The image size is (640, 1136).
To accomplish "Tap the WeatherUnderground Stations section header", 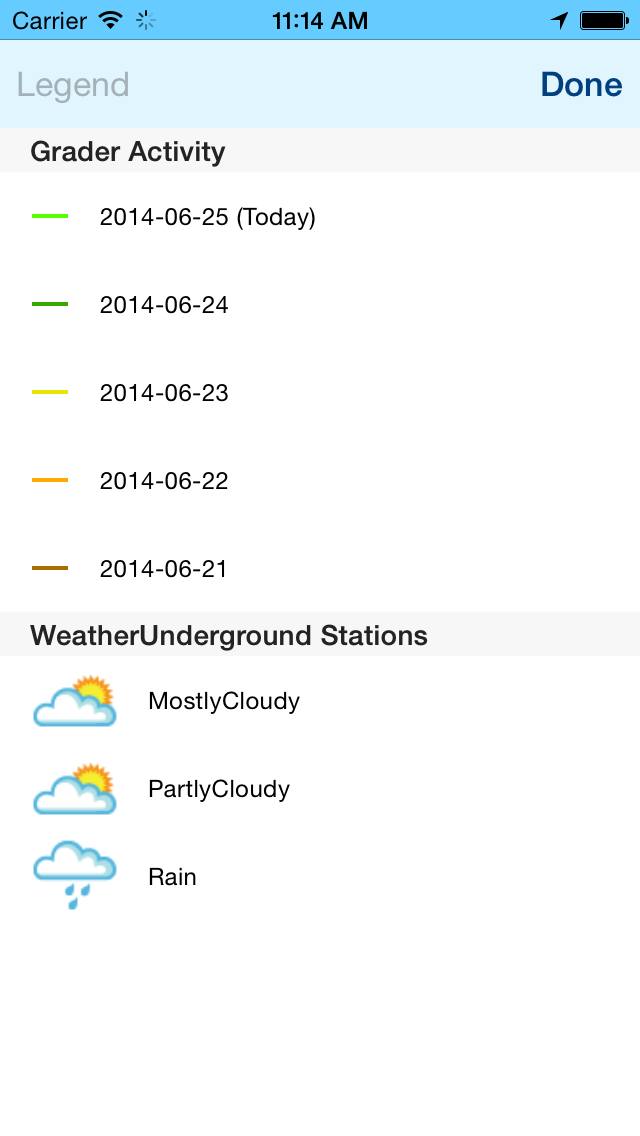I will pos(320,635).
